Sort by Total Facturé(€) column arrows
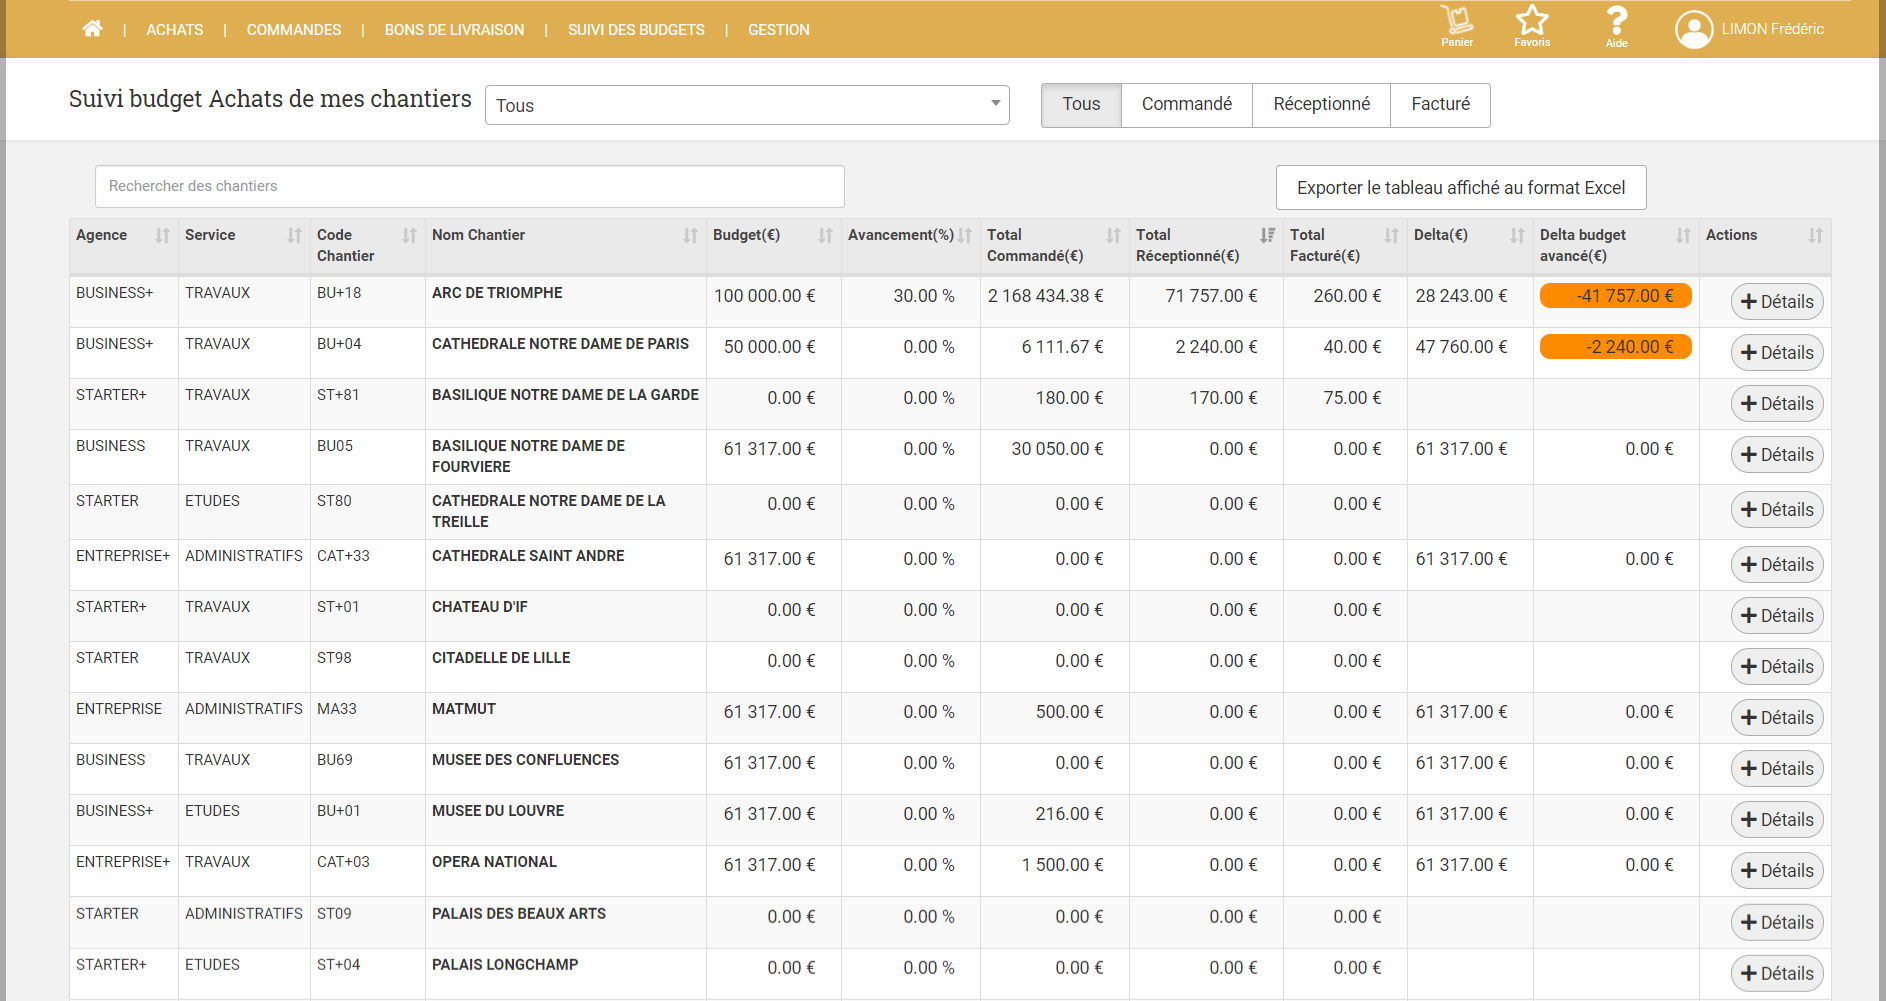This screenshot has width=1886, height=1001. 1391,235
